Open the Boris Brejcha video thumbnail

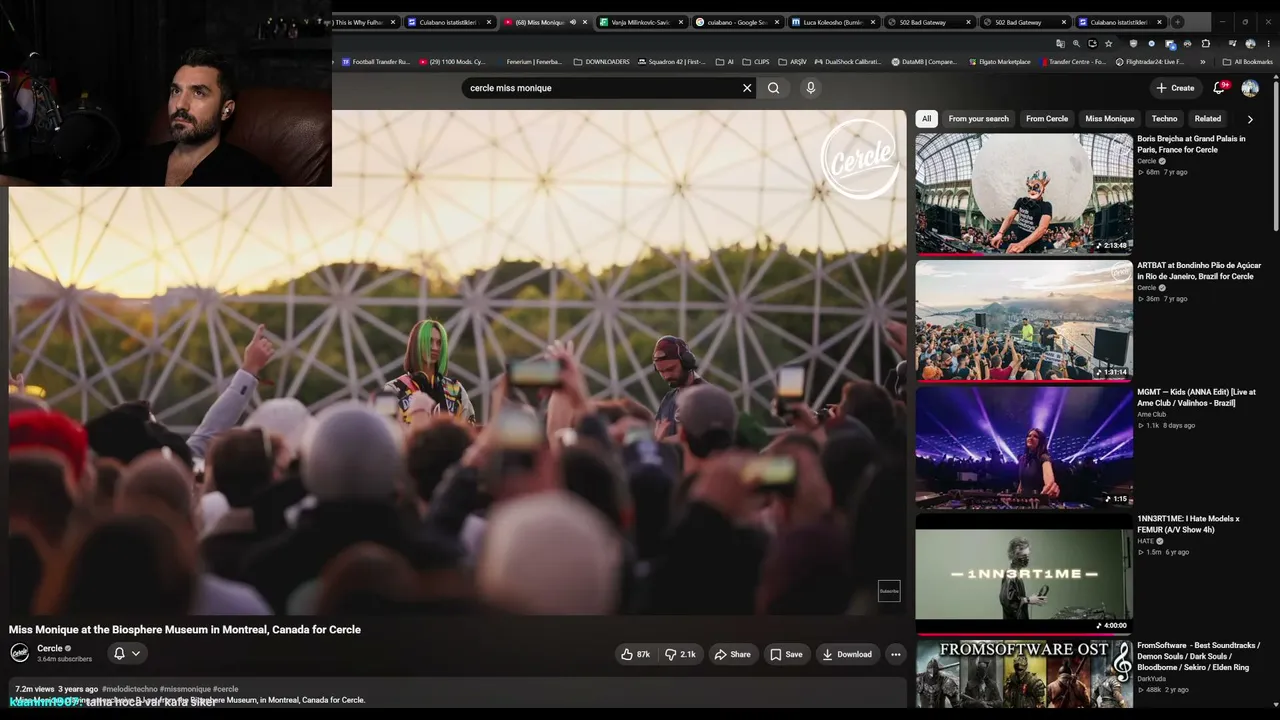1024,194
